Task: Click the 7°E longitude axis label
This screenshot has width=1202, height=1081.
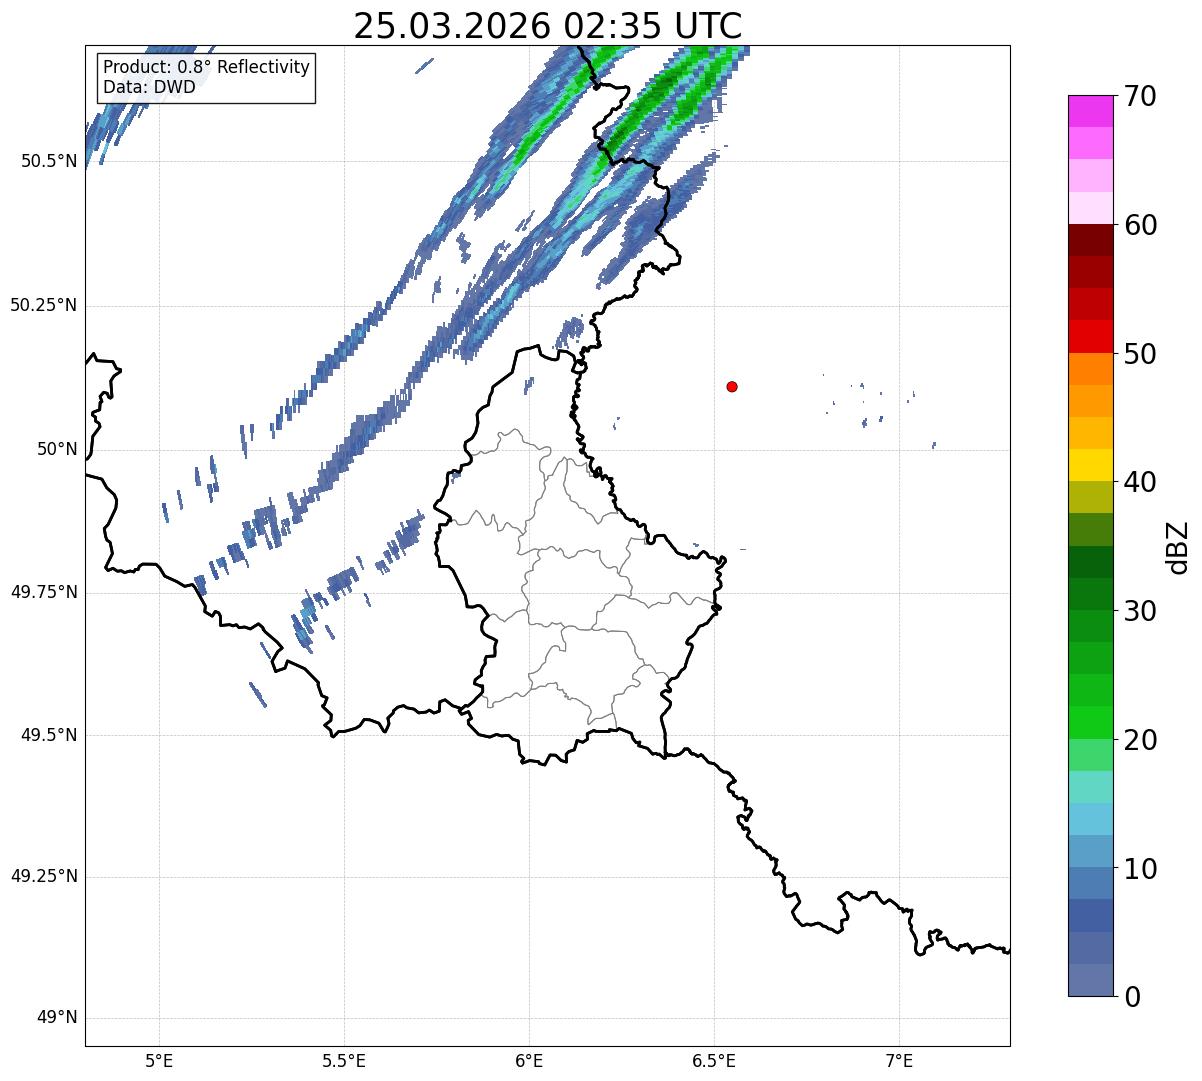Action: [x=900, y=1060]
